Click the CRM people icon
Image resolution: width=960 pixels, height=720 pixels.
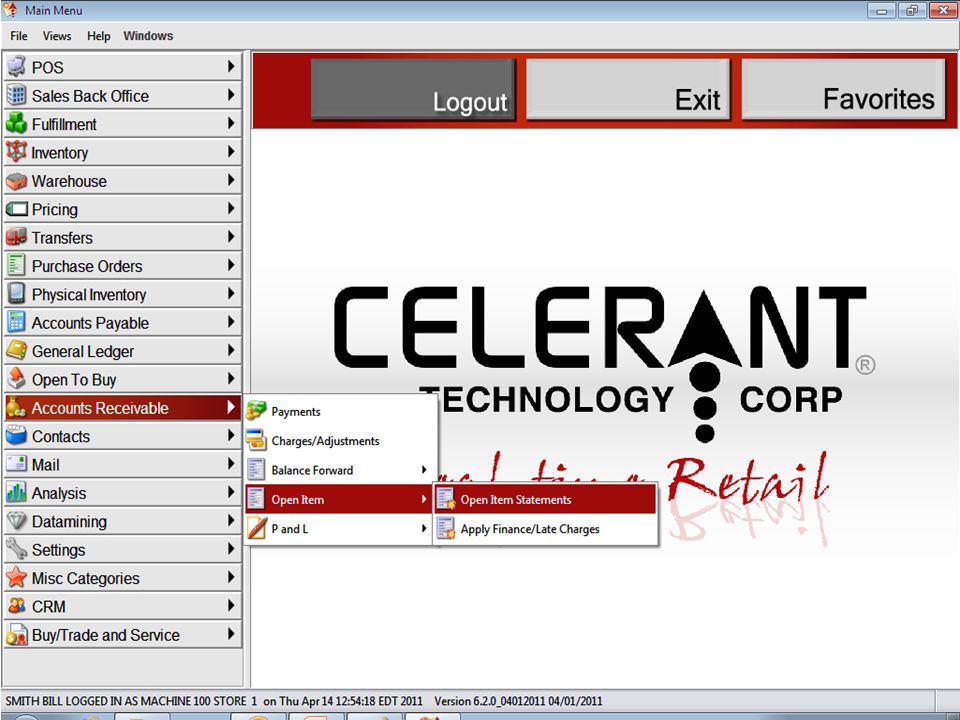pyautogui.click(x=17, y=606)
